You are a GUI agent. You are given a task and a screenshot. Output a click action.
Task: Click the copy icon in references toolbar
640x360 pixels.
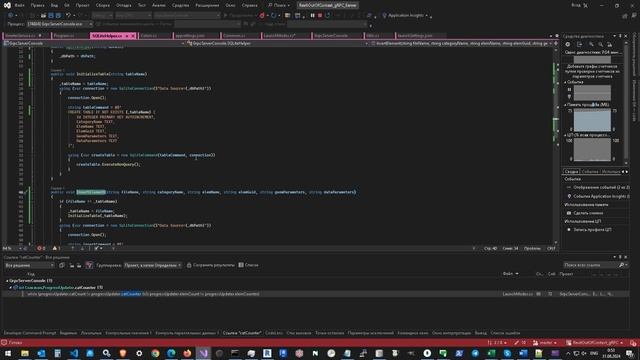62,265
